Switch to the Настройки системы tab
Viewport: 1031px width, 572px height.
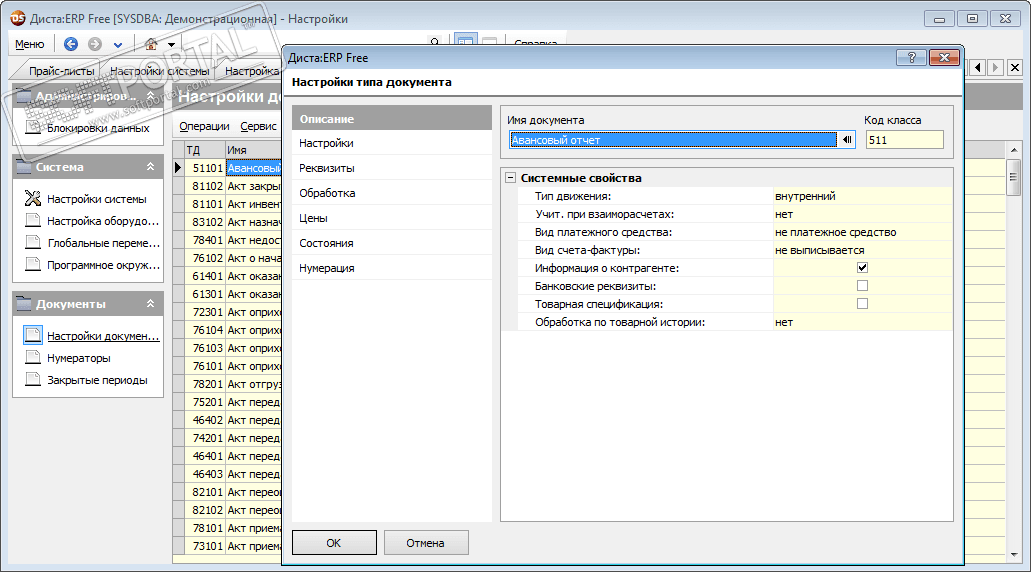point(159,71)
